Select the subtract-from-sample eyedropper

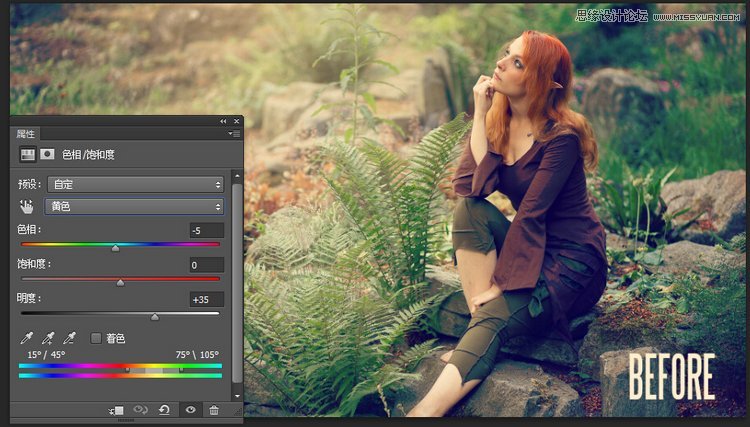click(69, 338)
